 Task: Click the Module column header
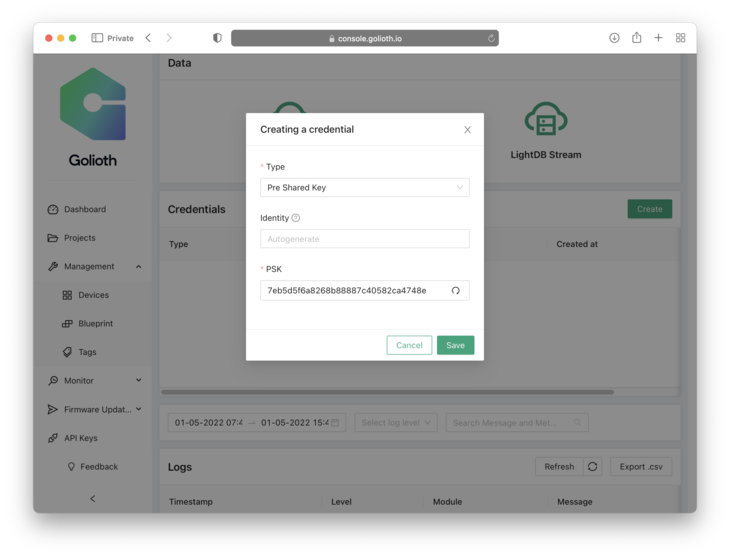(447, 502)
